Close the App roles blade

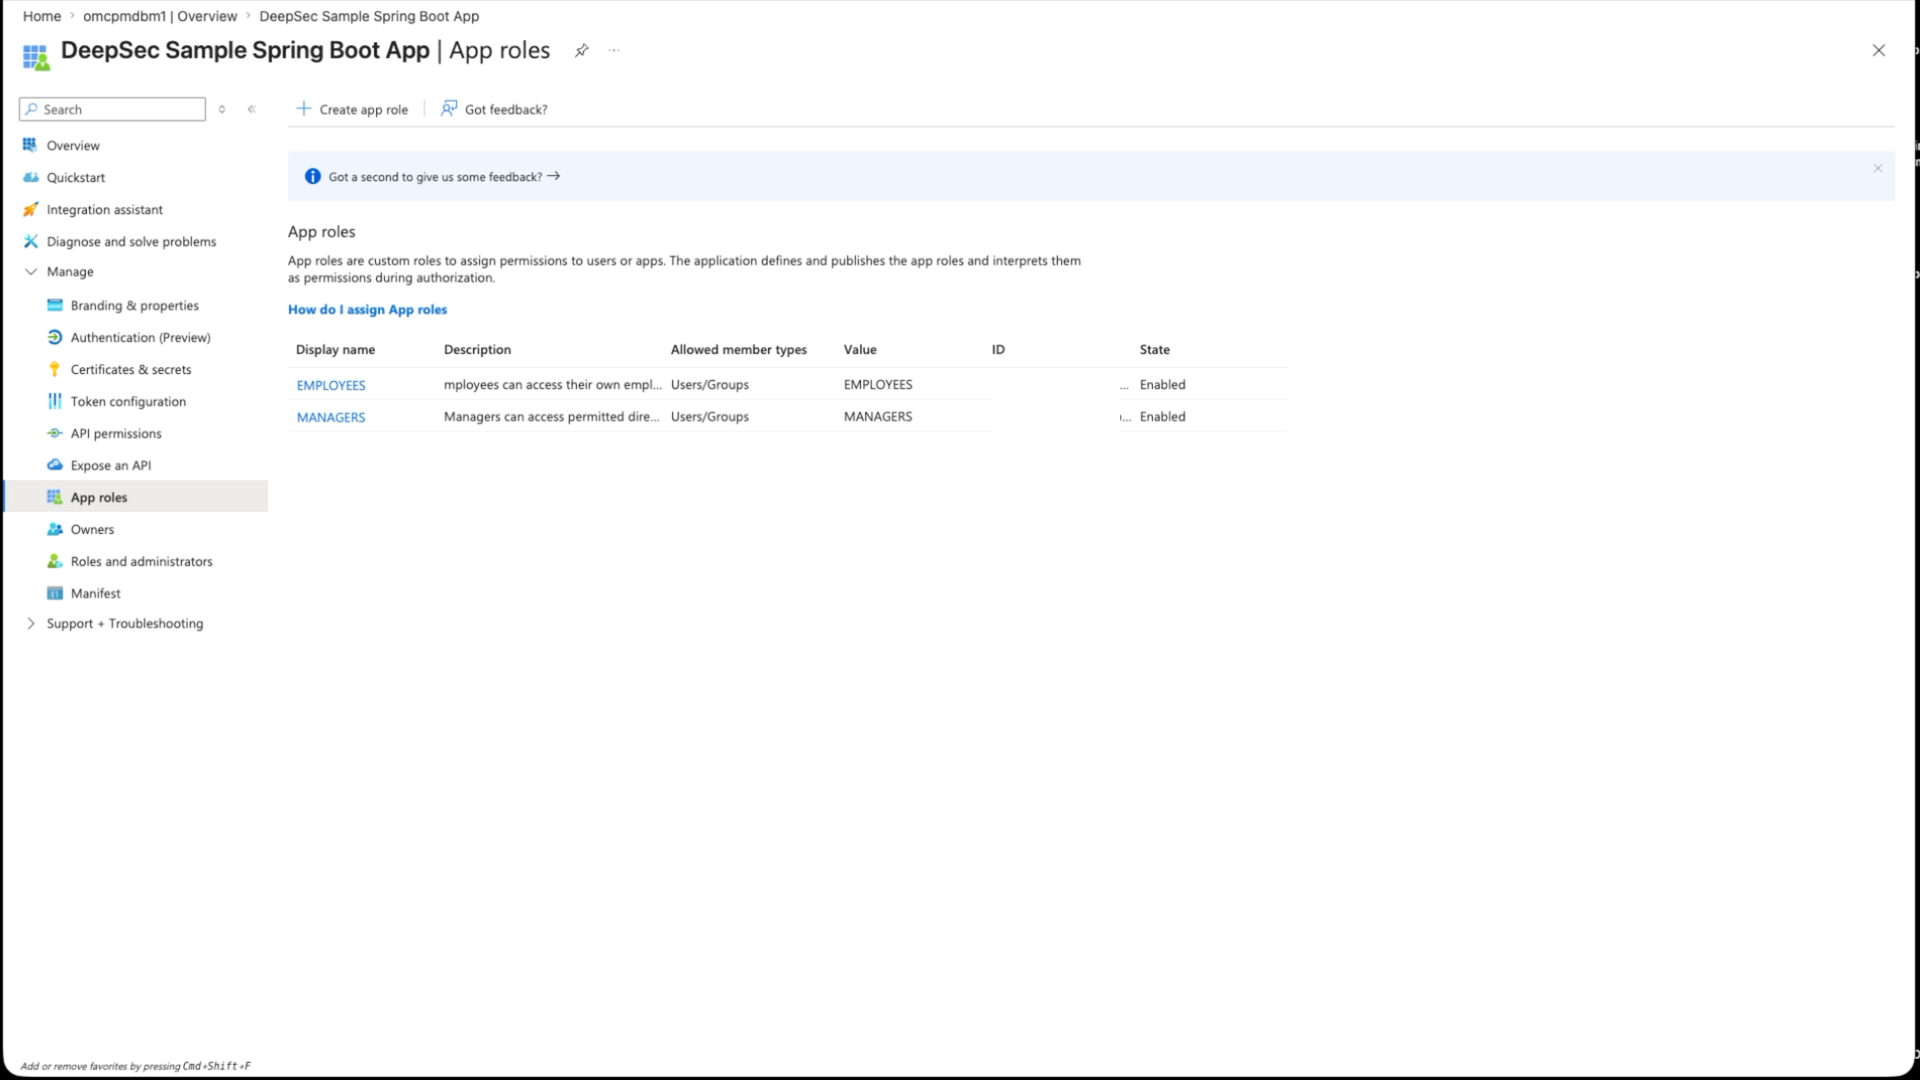pyautogui.click(x=1878, y=50)
